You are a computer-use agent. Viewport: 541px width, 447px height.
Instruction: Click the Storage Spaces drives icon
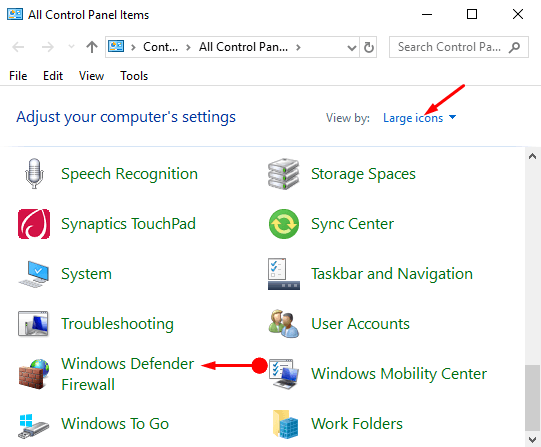pos(284,174)
